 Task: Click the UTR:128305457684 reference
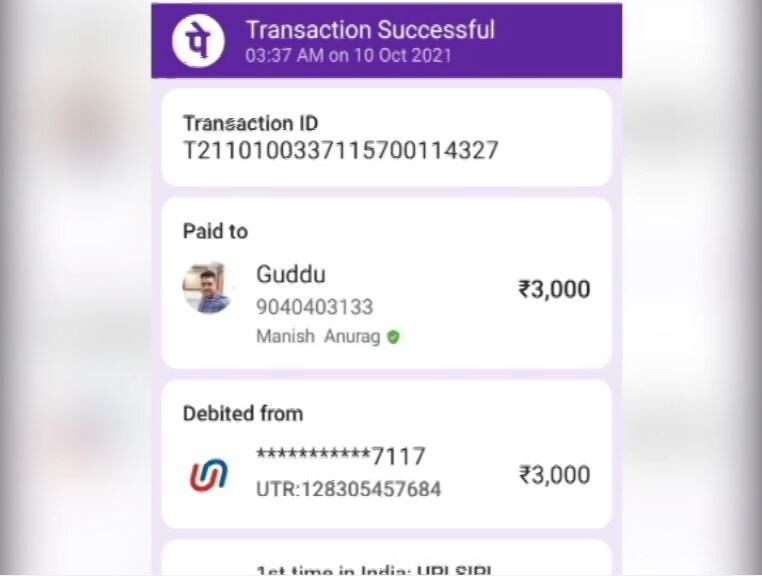click(x=348, y=489)
